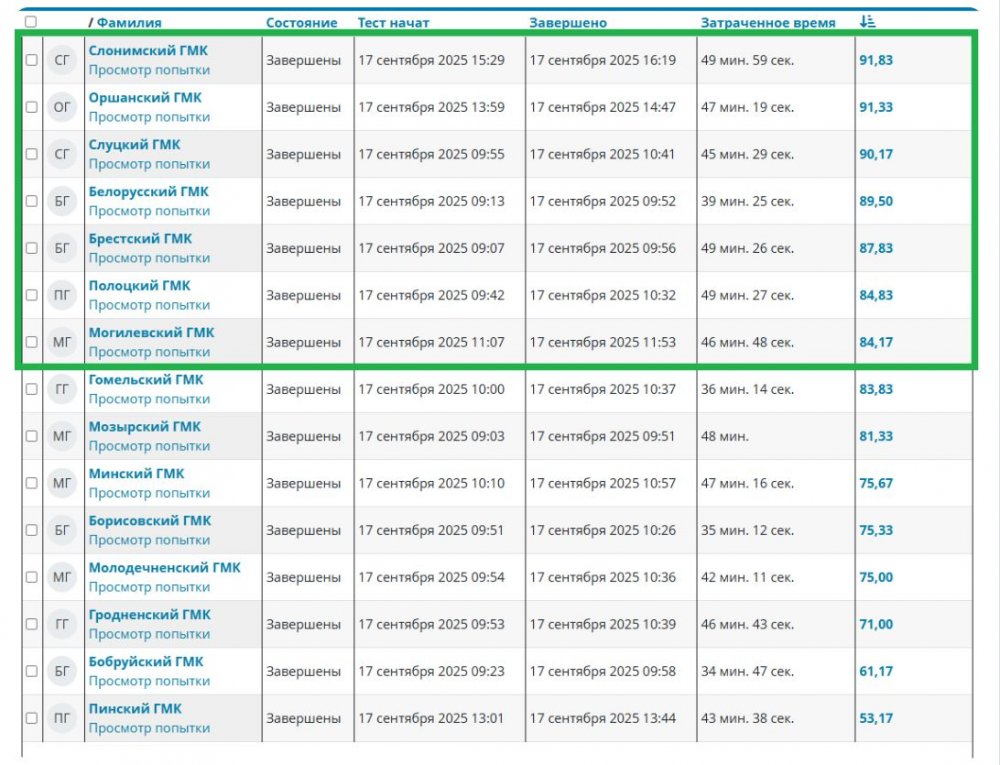The image size is (1000, 765).
Task: Open the ПГ avatar beside Пинский ГМК
Action: (62, 718)
